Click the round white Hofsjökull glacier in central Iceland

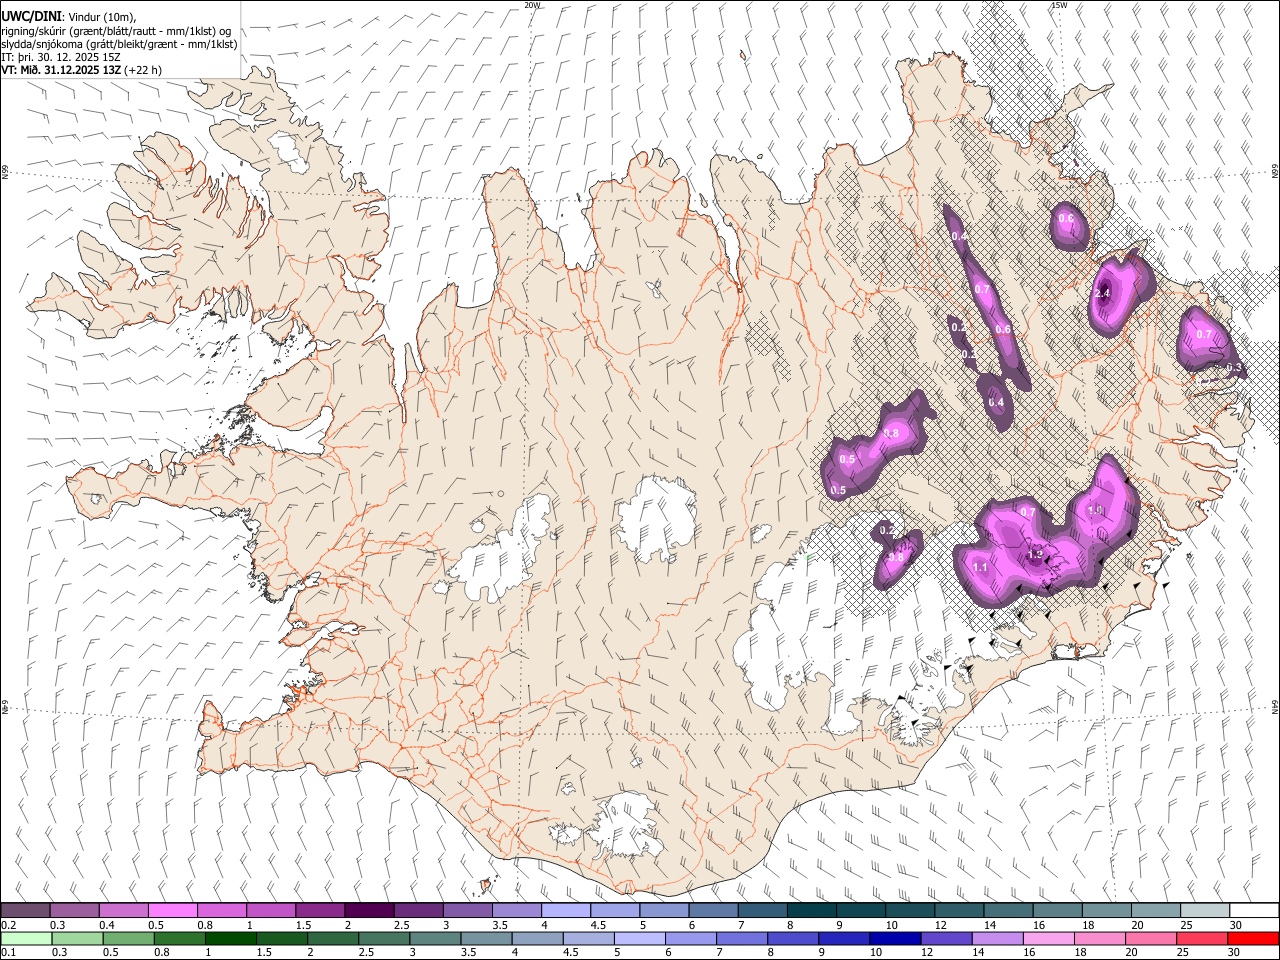tap(657, 518)
